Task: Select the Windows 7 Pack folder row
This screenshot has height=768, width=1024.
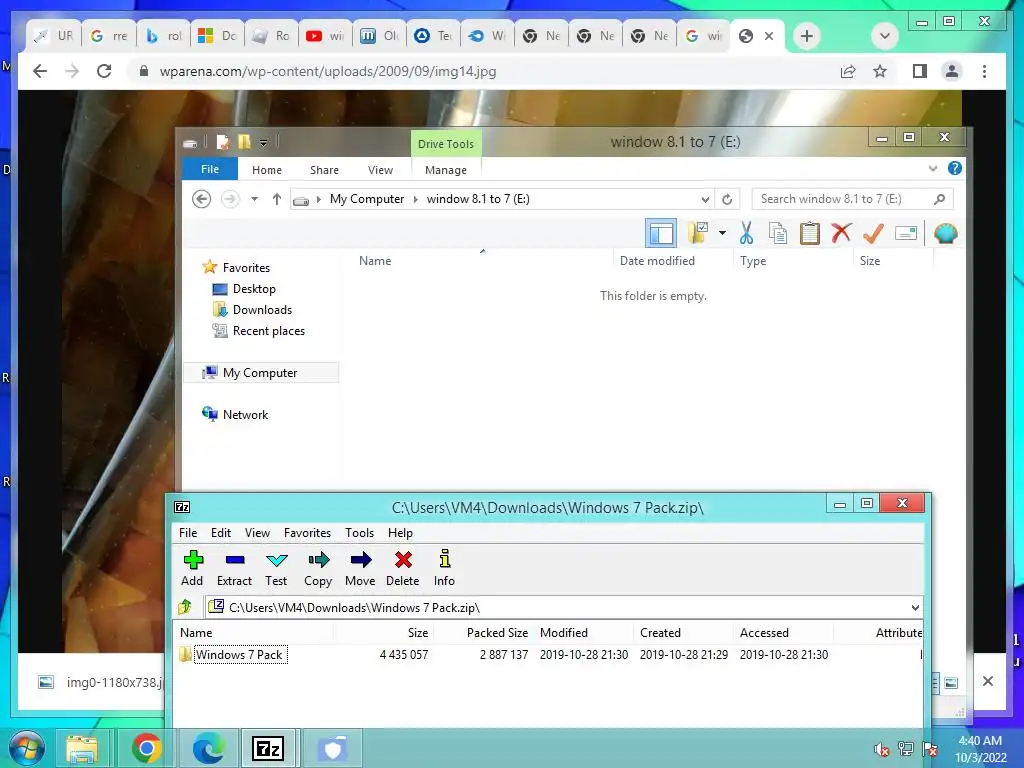Action: [549, 654]
